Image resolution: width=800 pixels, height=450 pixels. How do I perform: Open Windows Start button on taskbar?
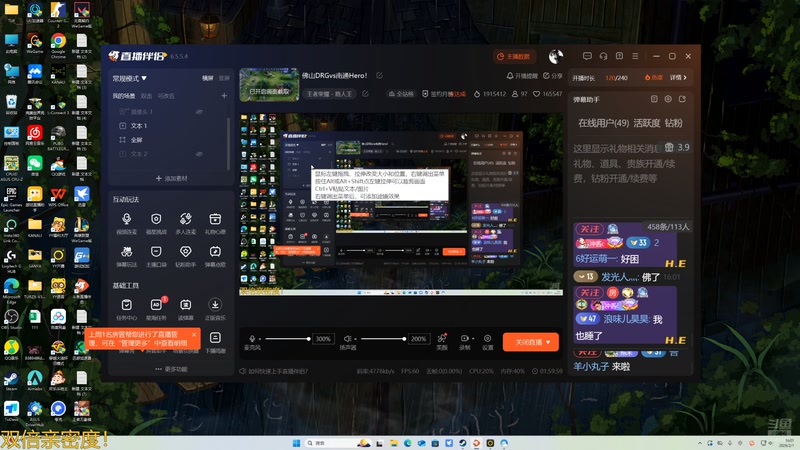pyautogui.click(x=296, y=443)
